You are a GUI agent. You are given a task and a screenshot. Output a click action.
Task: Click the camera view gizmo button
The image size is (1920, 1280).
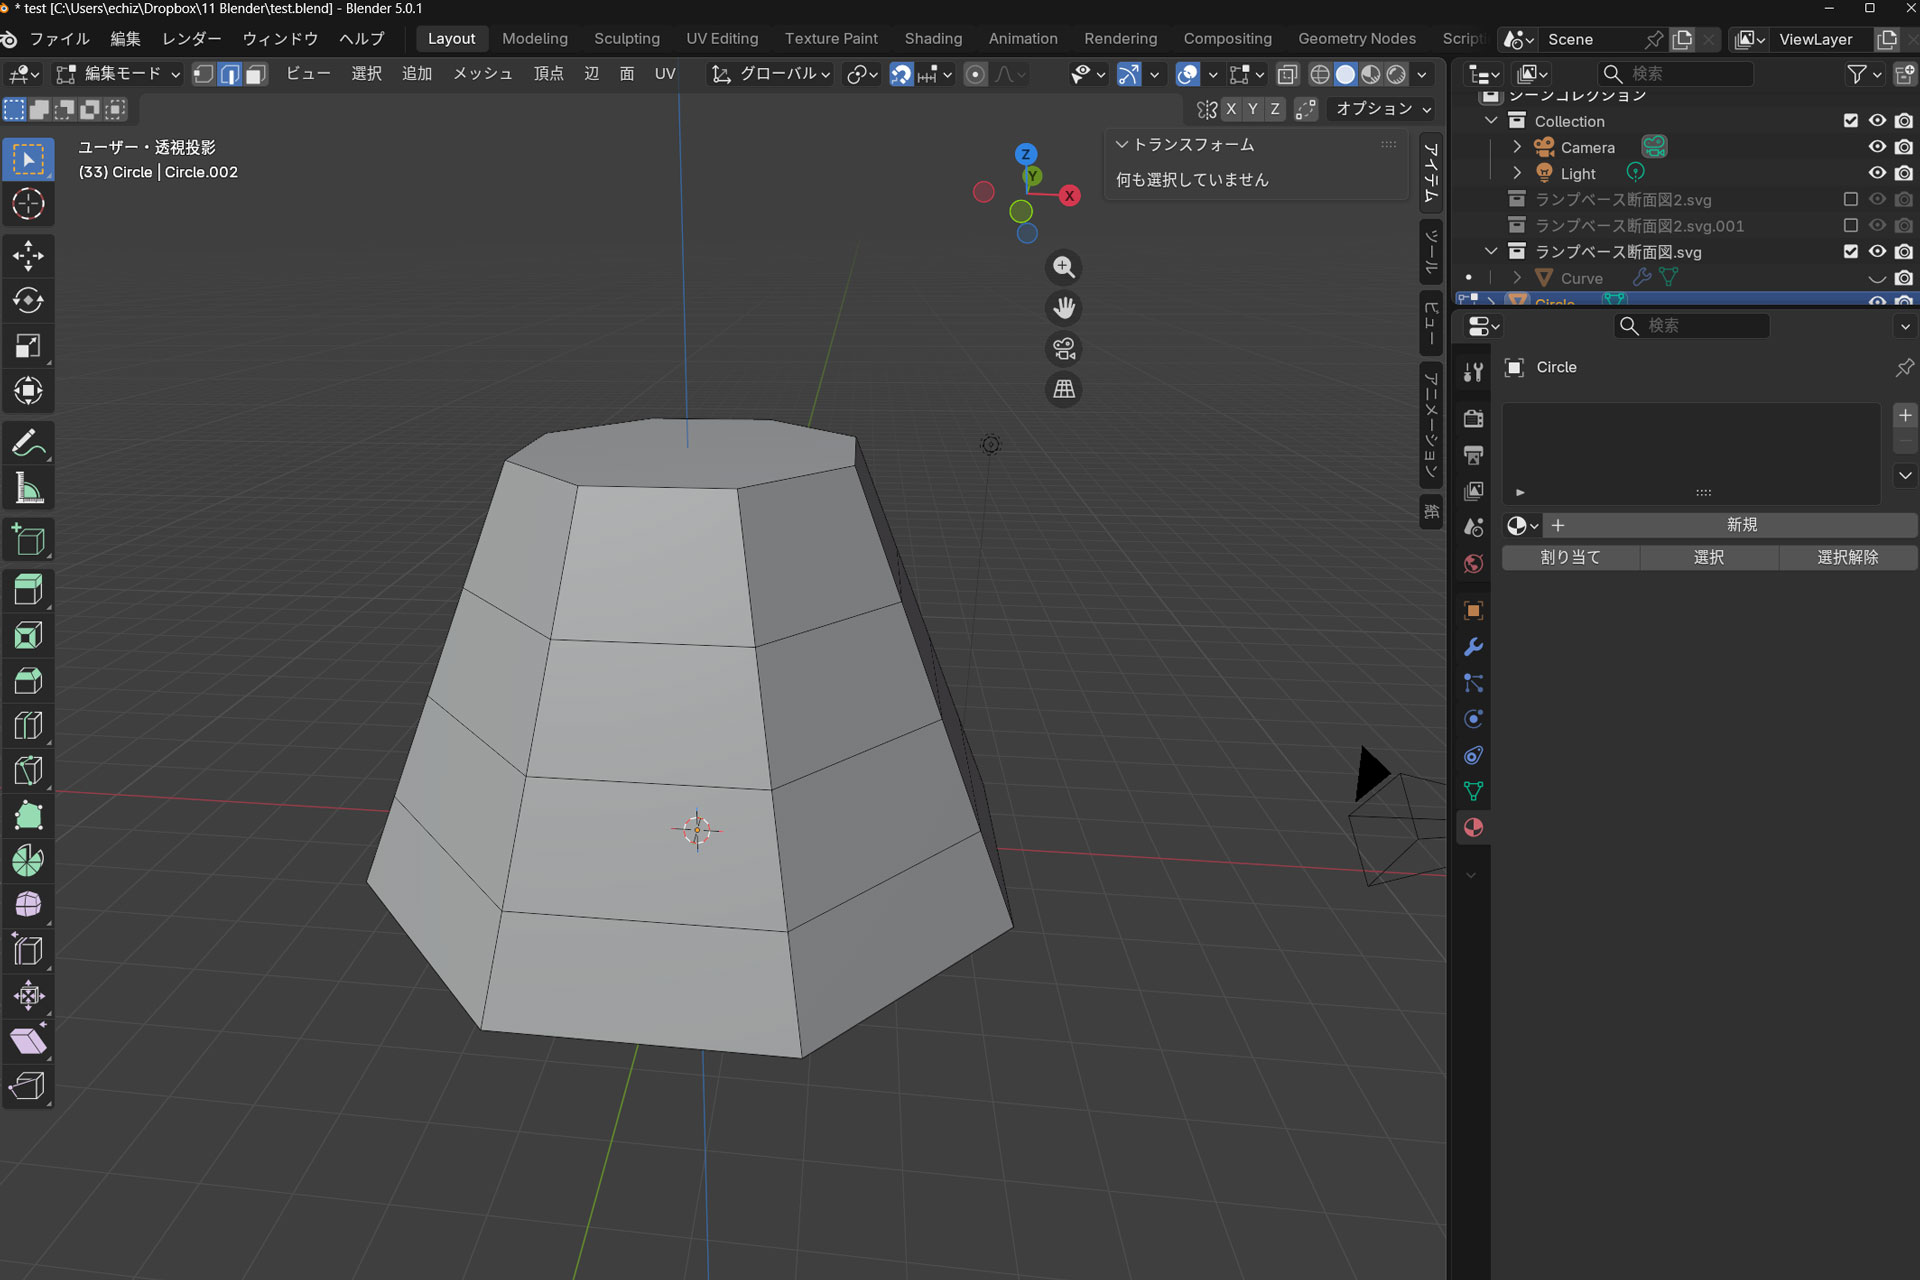point(1064,349)
